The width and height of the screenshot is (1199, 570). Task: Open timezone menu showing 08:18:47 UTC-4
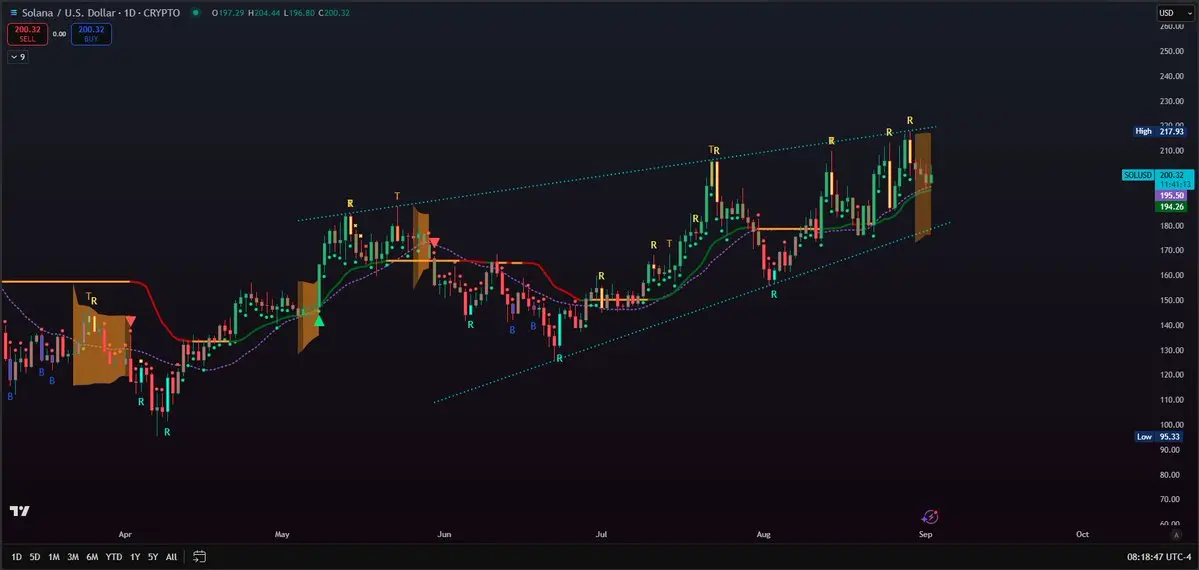pyautogui.click(x=1158, y=557)
